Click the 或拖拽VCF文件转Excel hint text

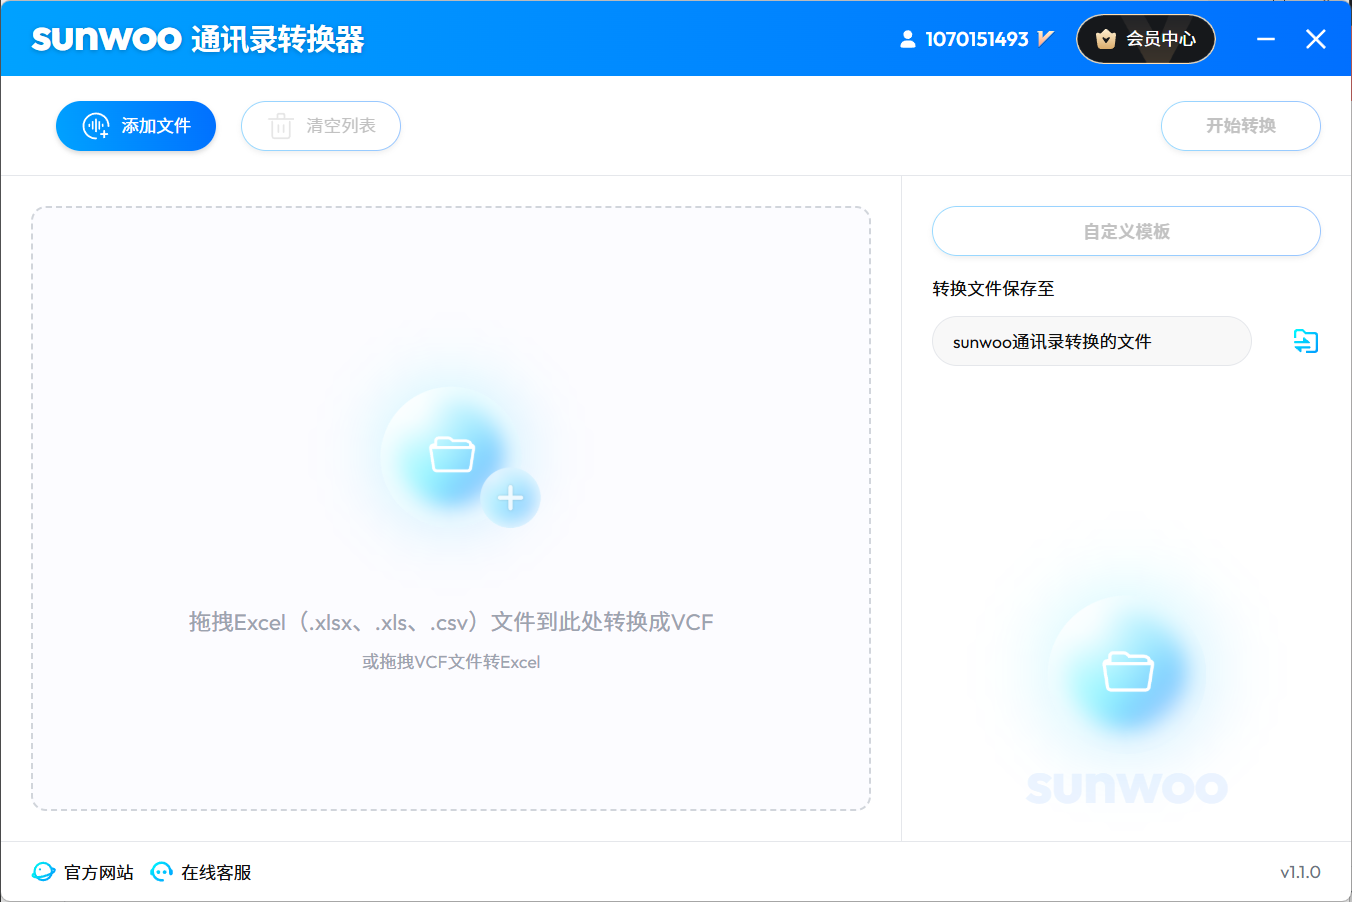click(451, 662)
